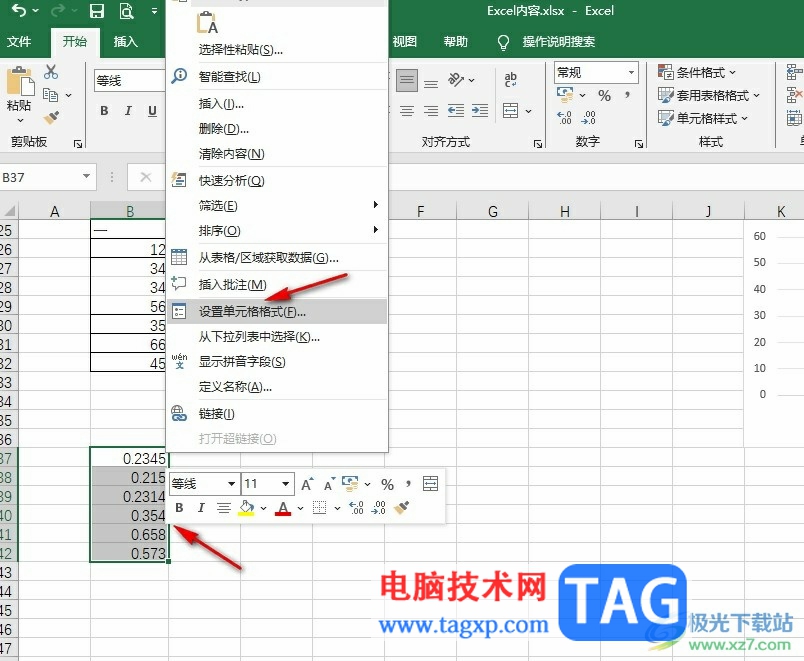Click Comma Style in mini toolbar

[x=408, y=484]
